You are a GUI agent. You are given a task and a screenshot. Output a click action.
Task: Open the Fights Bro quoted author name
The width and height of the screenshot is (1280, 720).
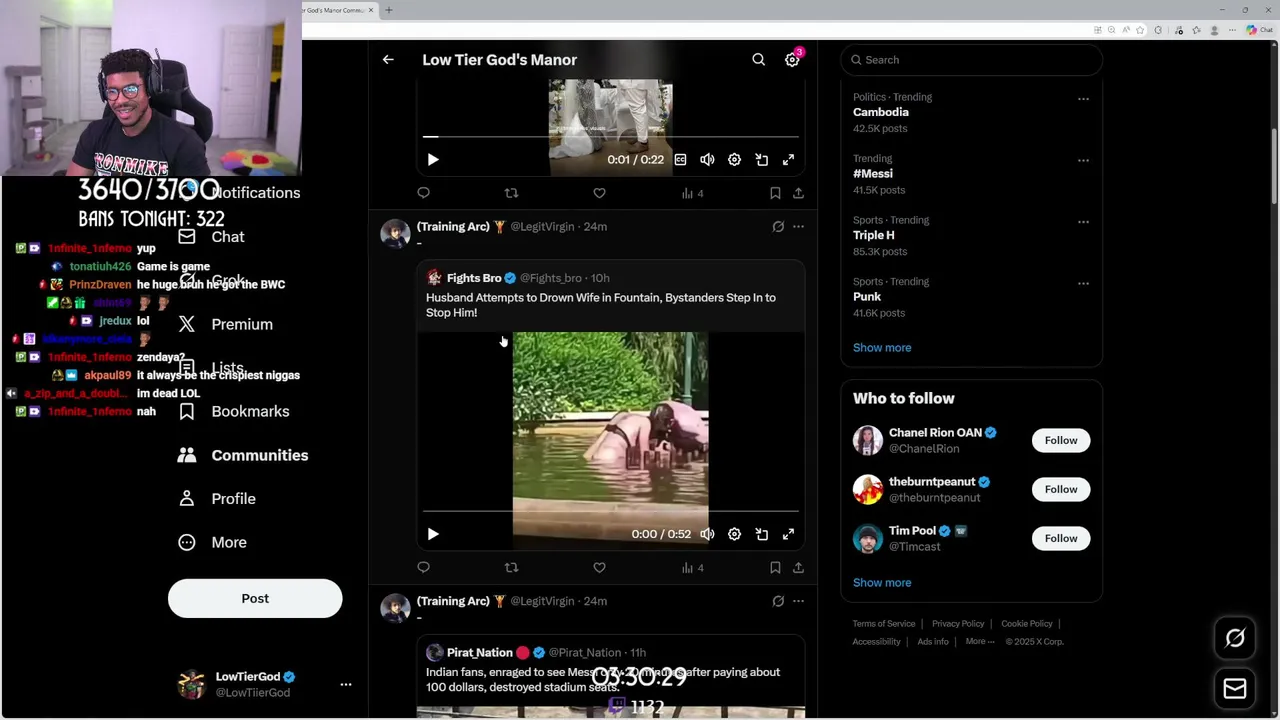tap(474, 278)
